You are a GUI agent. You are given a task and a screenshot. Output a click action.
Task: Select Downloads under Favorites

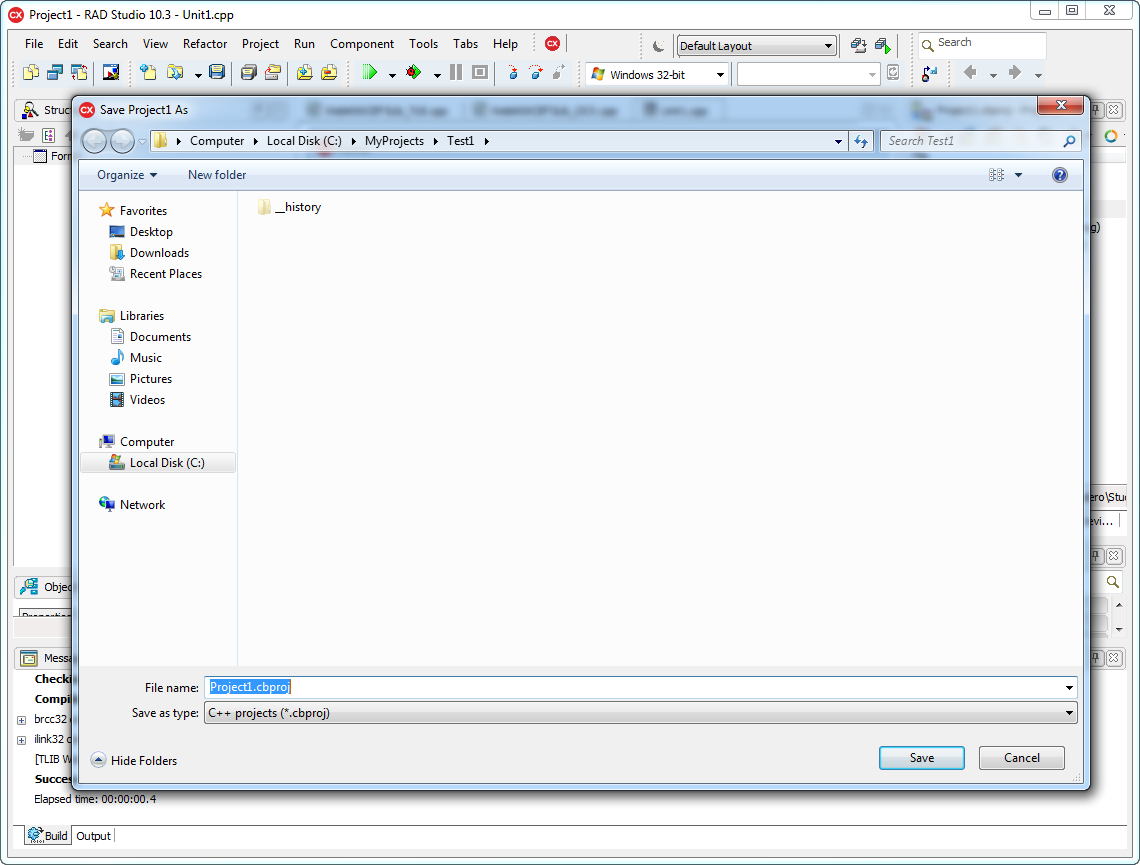click(x=159, y=253)
